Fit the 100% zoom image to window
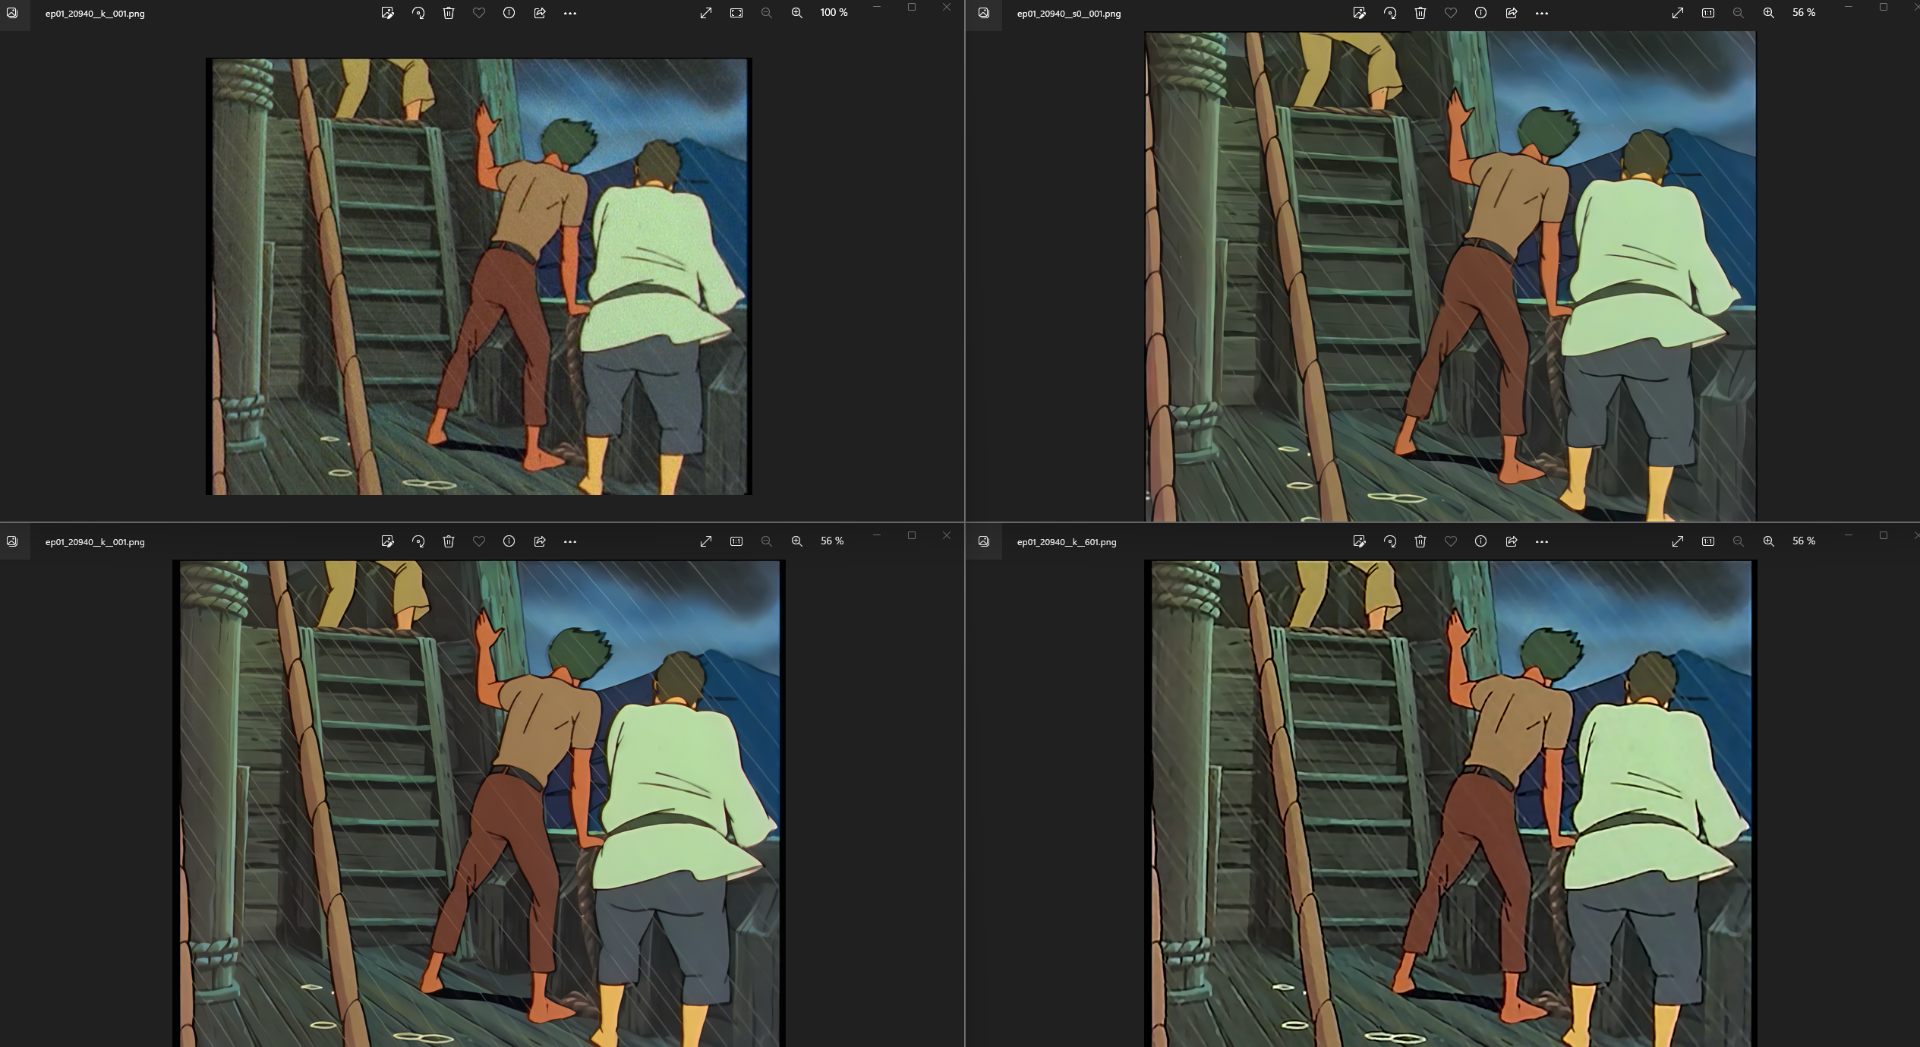Image resolution: width=1920 pixels, height=1047 pixels. [x=736, y=13]
